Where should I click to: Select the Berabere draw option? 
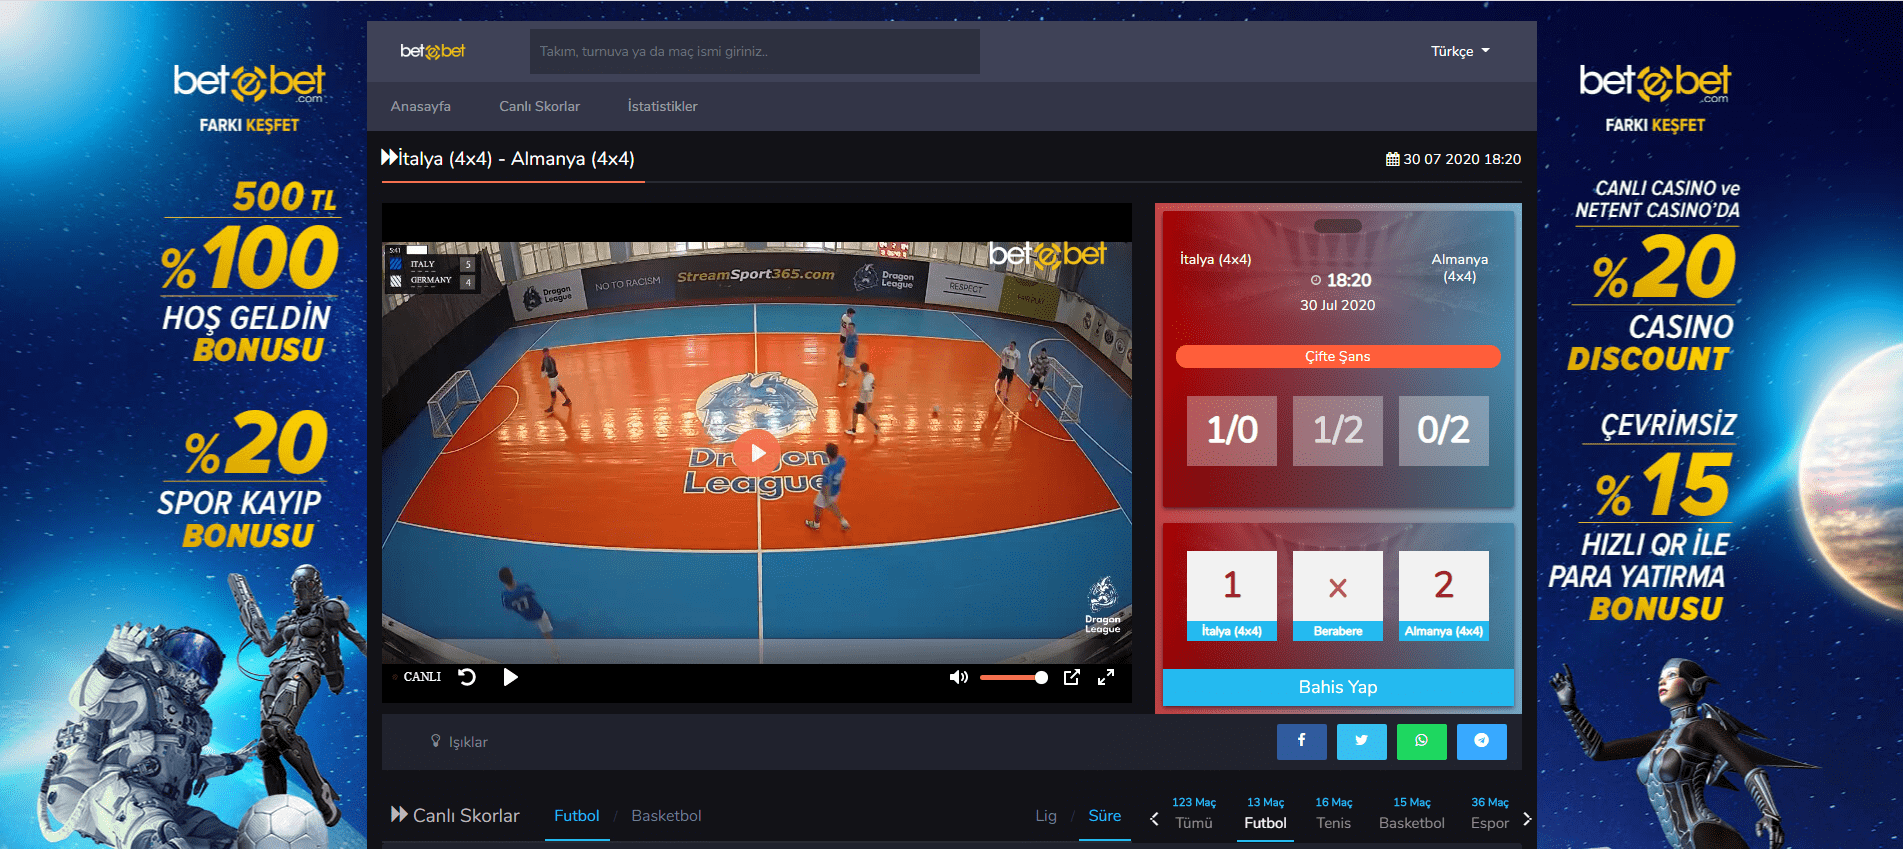pos(1337,595)
